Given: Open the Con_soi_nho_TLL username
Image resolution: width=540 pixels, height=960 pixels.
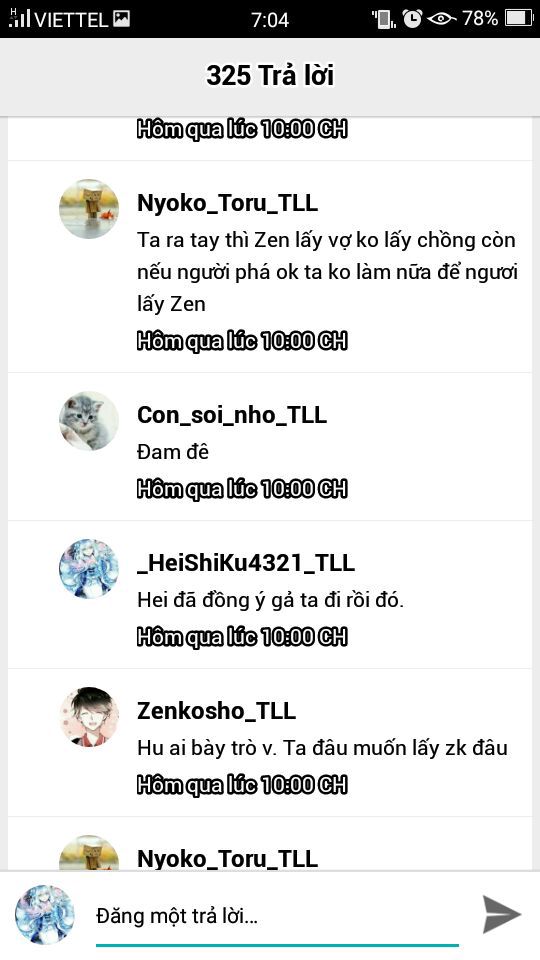Looking at the screenshot, I should click(232, 414).
